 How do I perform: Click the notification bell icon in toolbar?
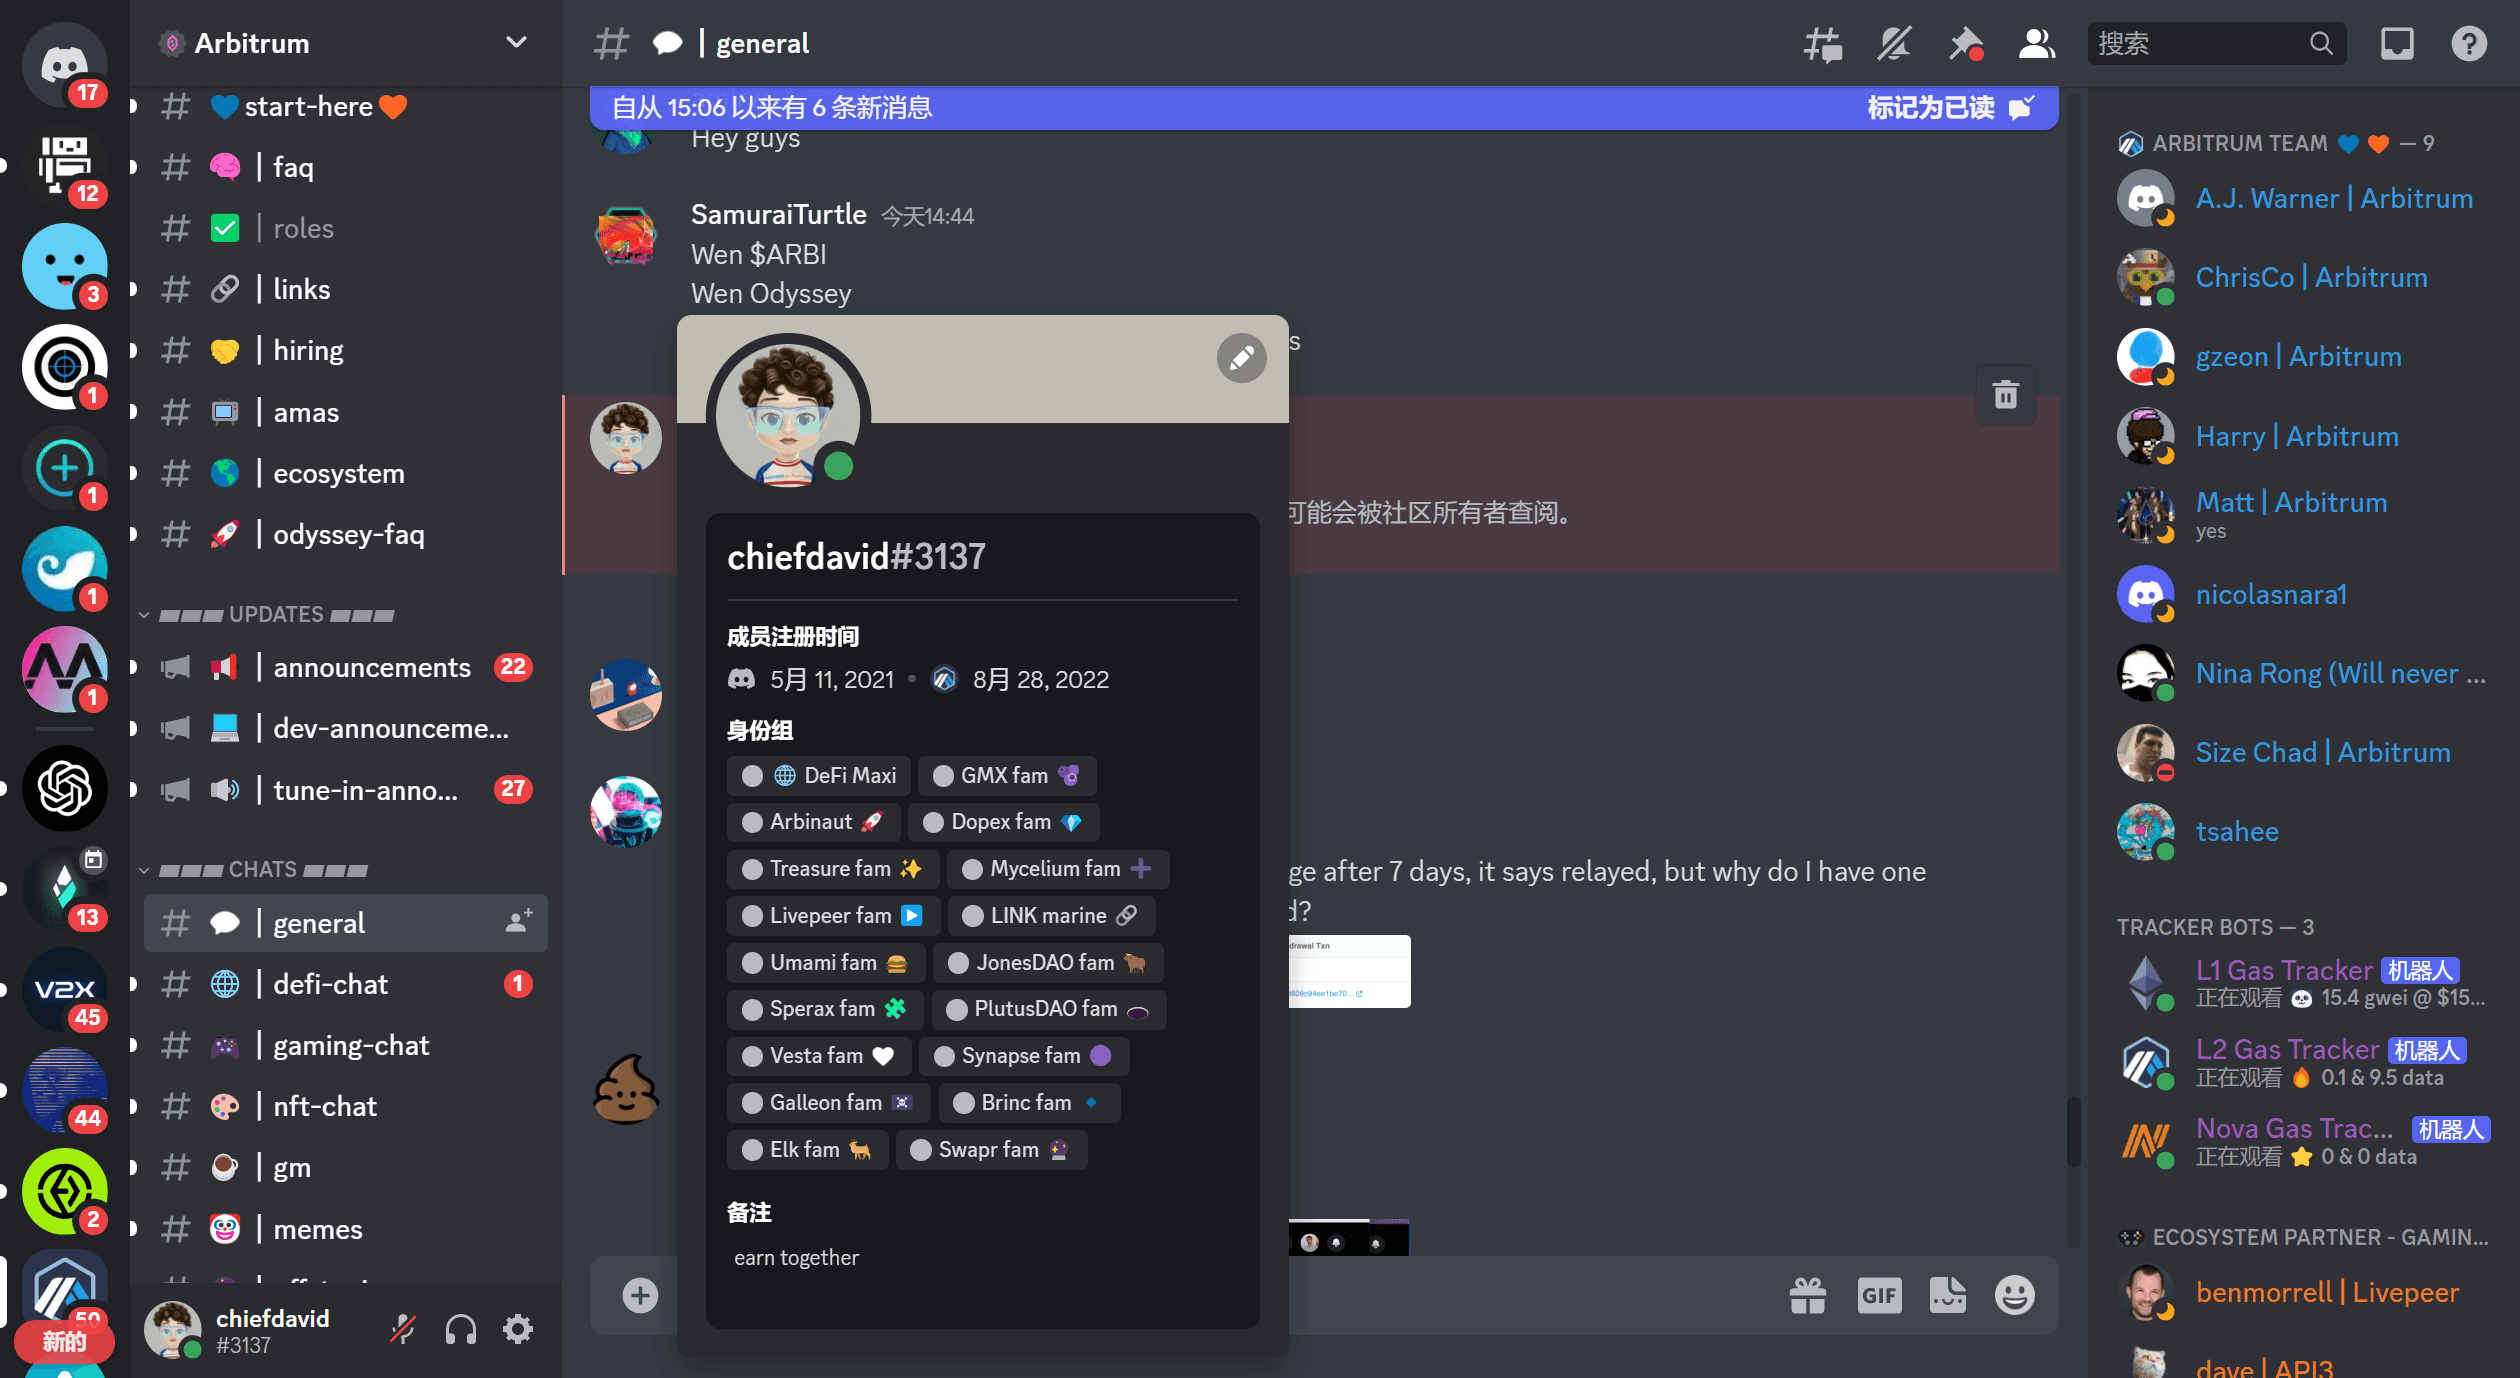[1894, 44]
